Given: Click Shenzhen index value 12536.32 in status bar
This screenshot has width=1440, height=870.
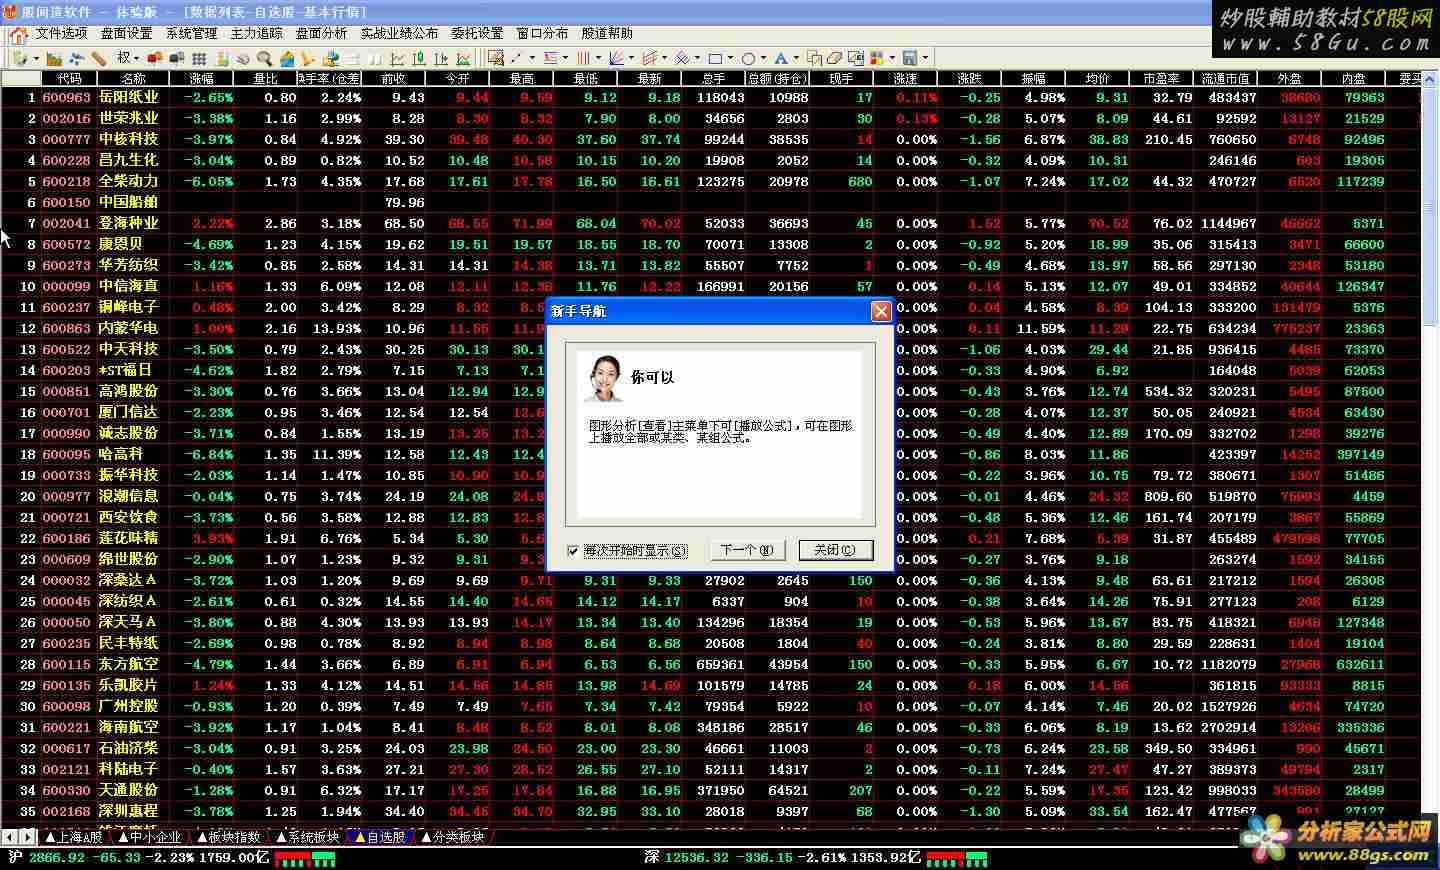Looking at the screenshot, I should coord(697,858).
